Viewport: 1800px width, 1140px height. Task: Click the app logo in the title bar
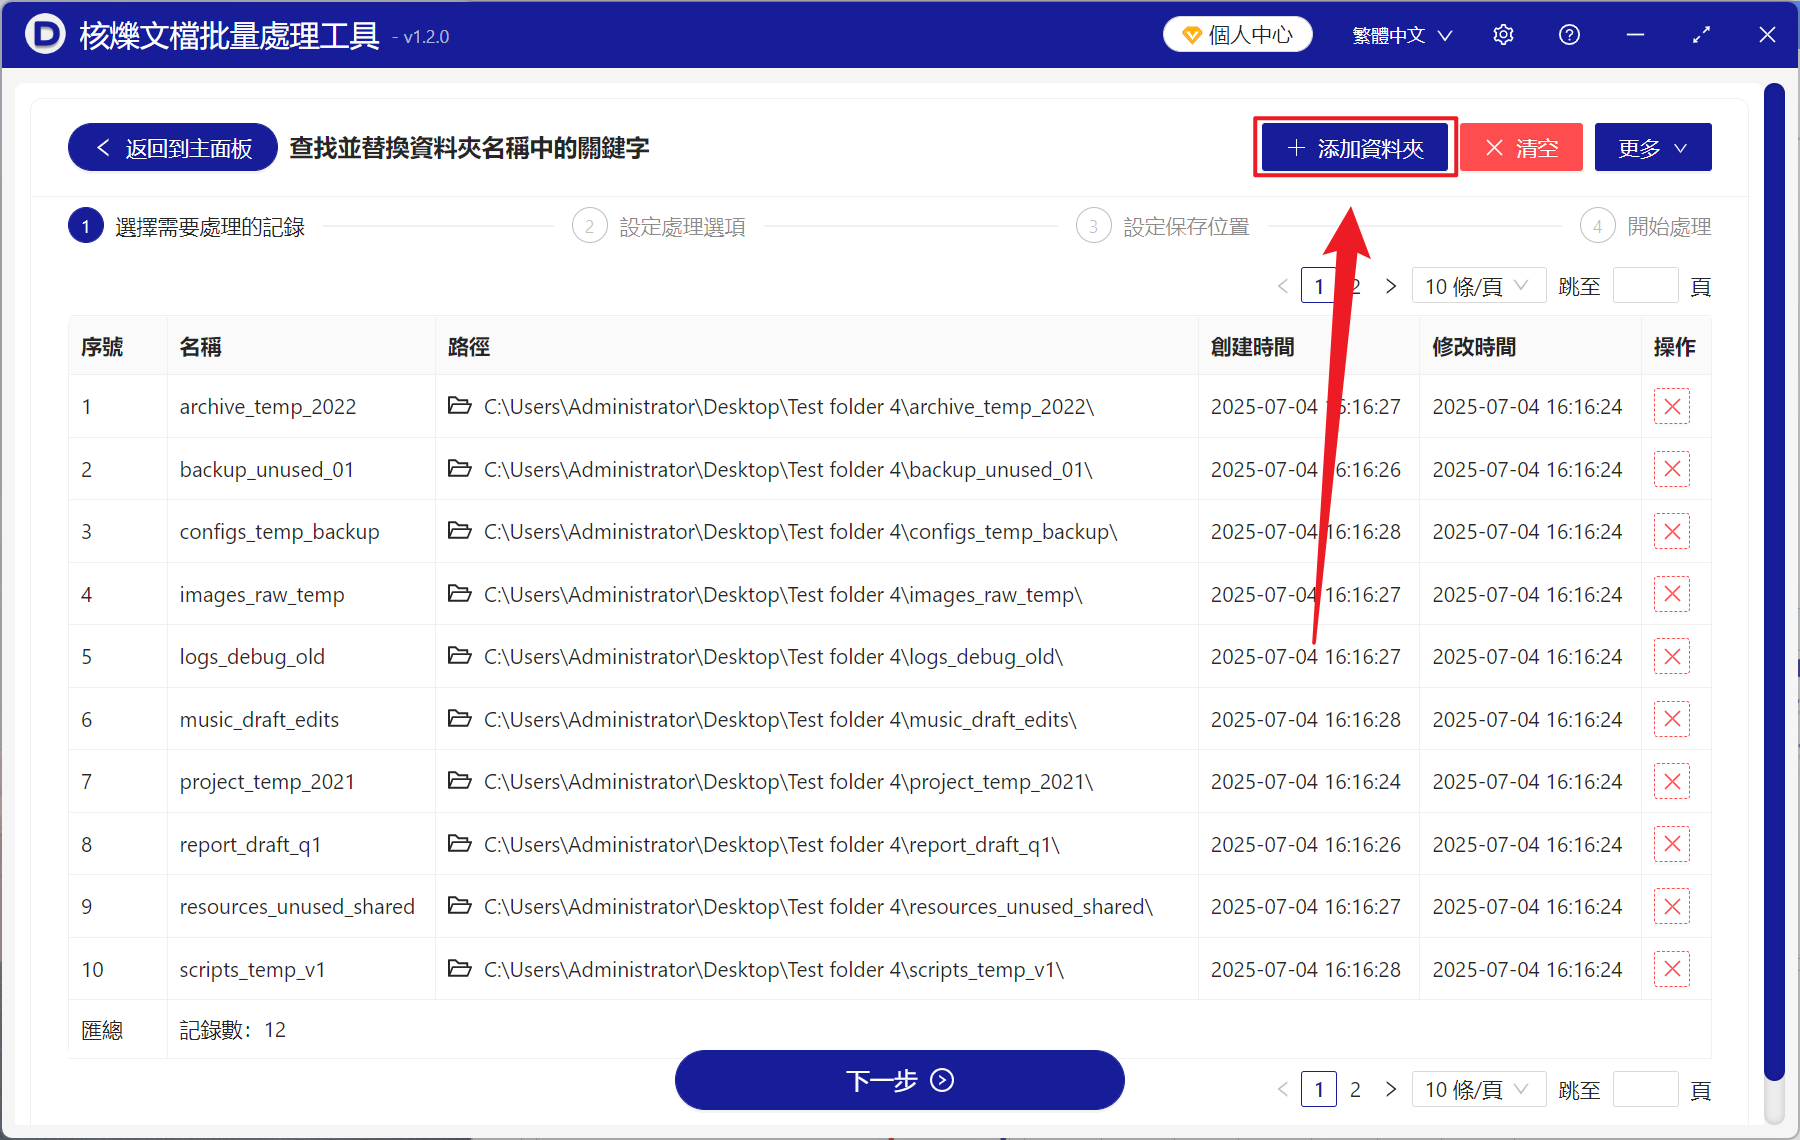(x=45, y=34)
